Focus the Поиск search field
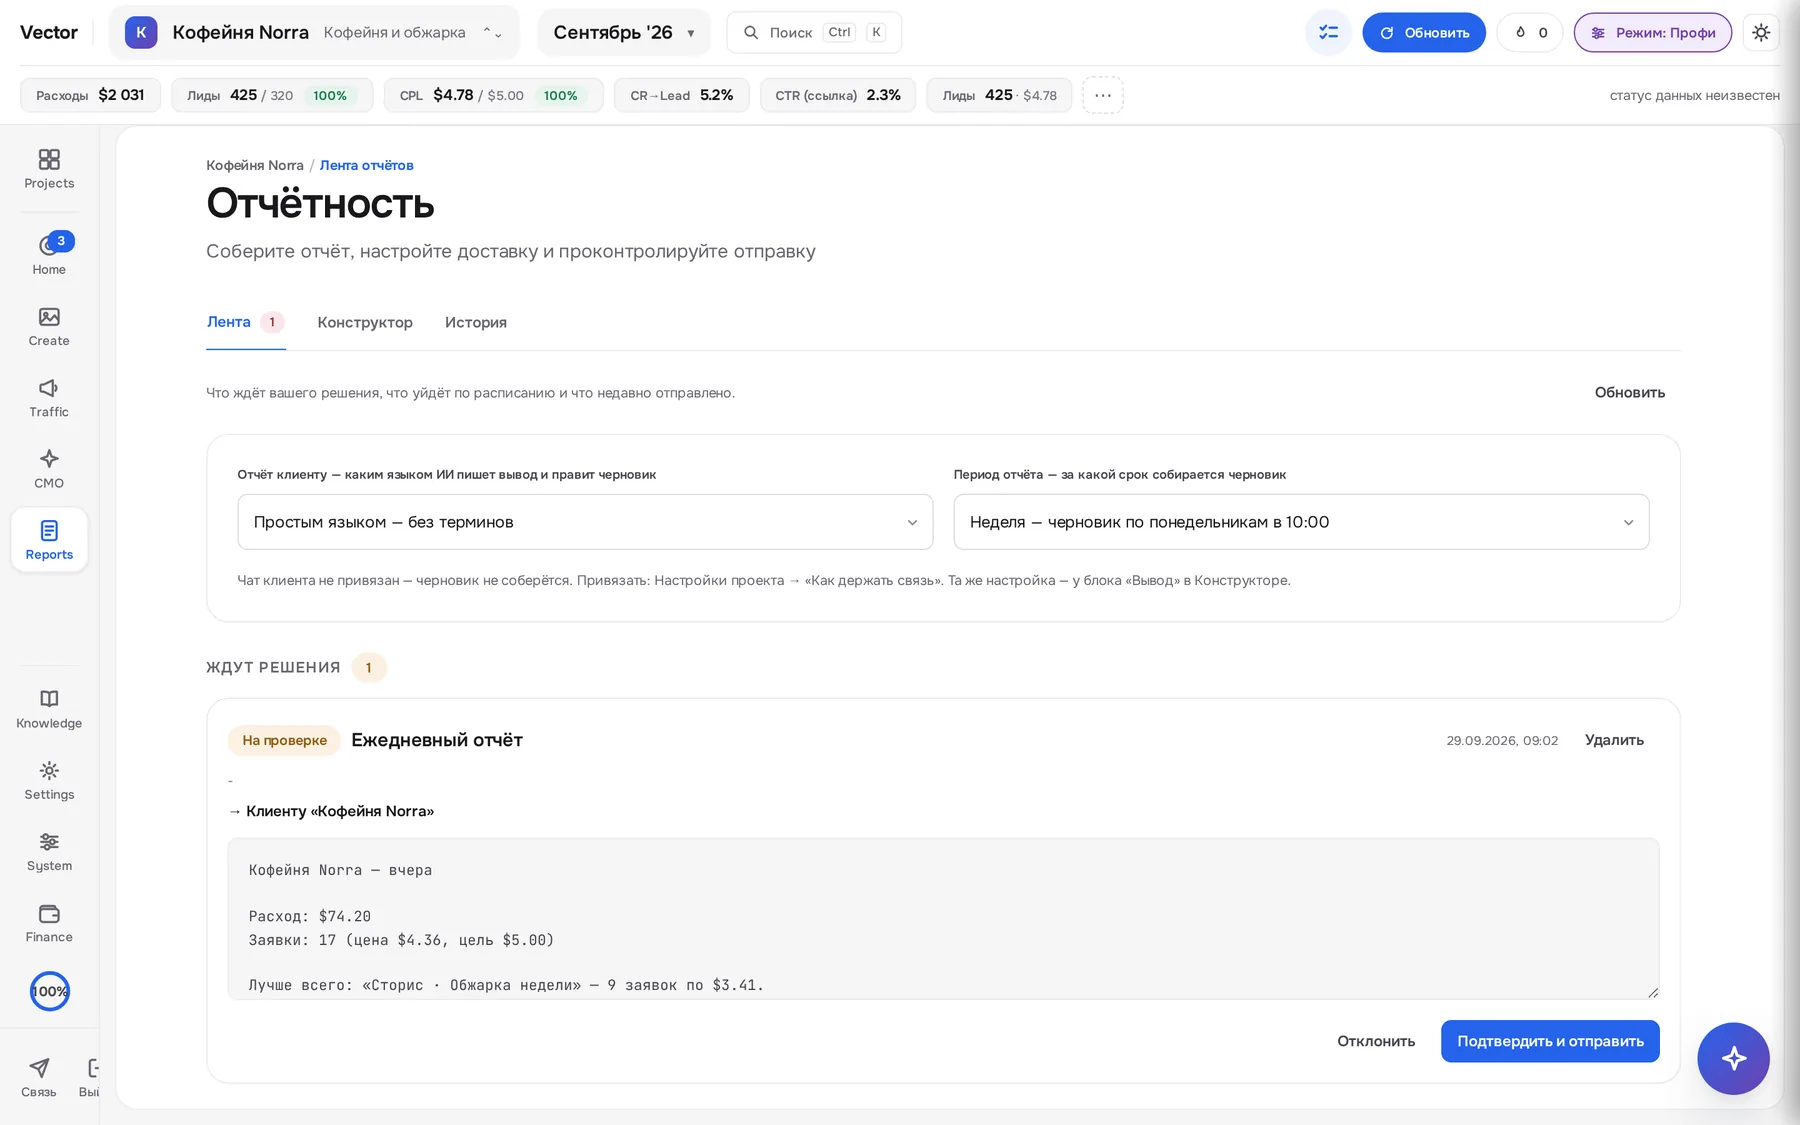 [x=814, y=32]
